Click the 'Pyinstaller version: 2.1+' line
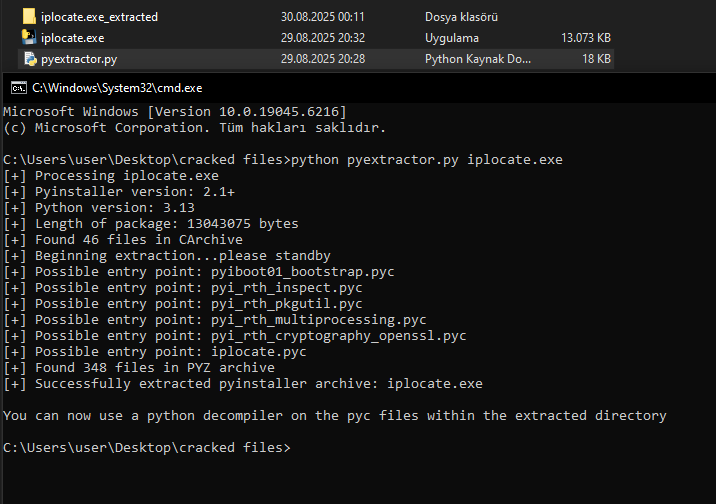The image size is (716, 504). tap(119, 192)
